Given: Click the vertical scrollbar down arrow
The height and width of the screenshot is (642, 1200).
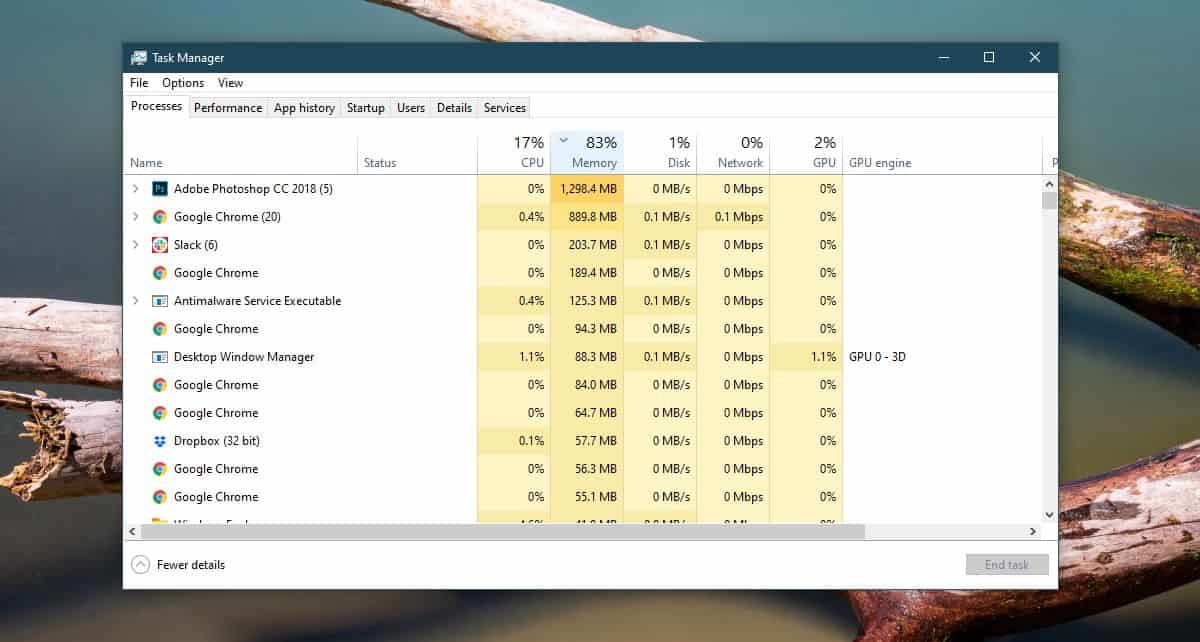Looking at the screenshot, I should pyautogui.click(x=1049, y=514).
